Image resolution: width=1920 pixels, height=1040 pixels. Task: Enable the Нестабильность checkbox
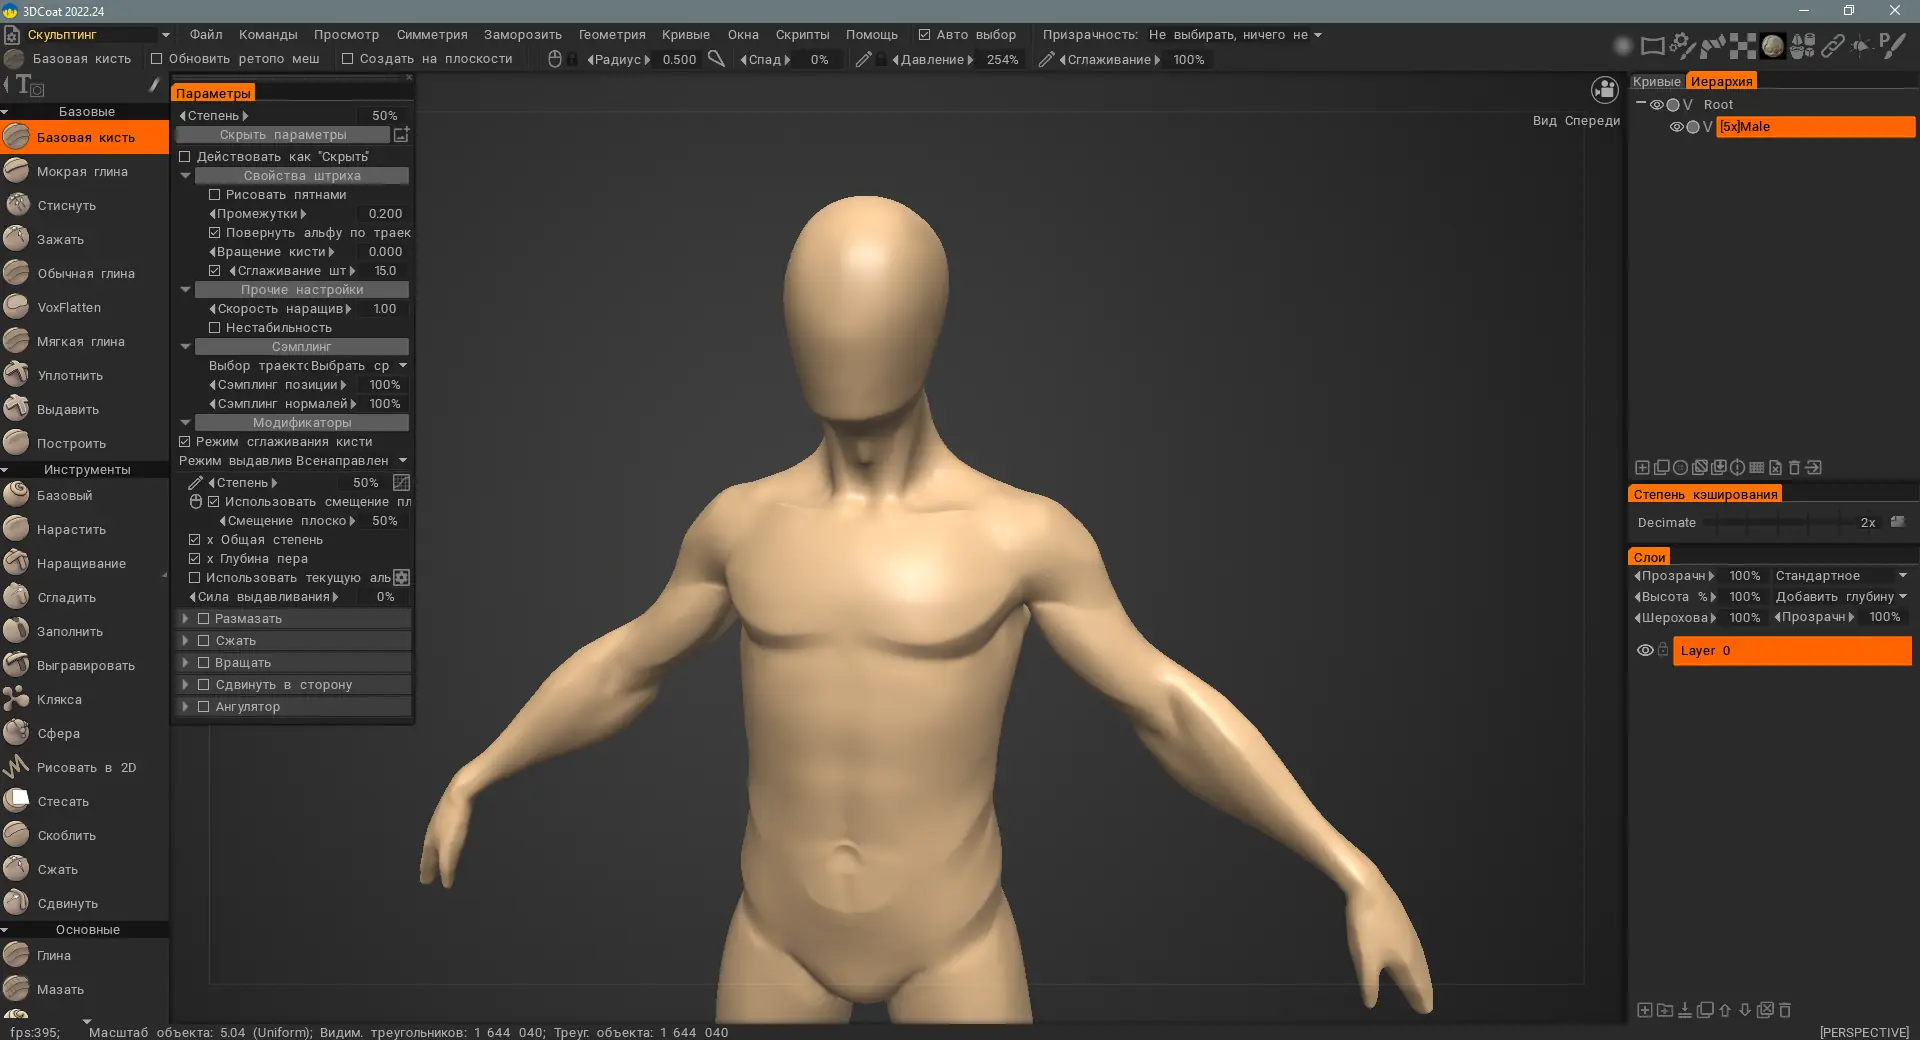214,328
